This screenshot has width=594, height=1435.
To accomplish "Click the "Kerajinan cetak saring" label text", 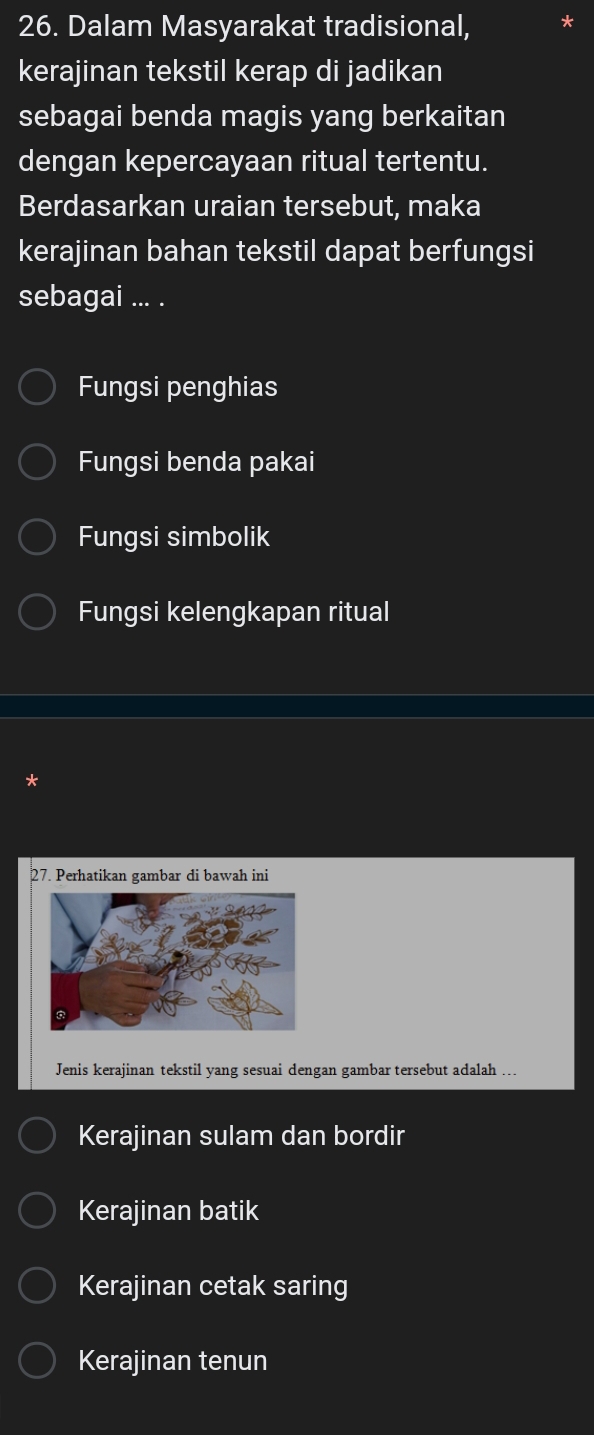I will click(214, 1286).
